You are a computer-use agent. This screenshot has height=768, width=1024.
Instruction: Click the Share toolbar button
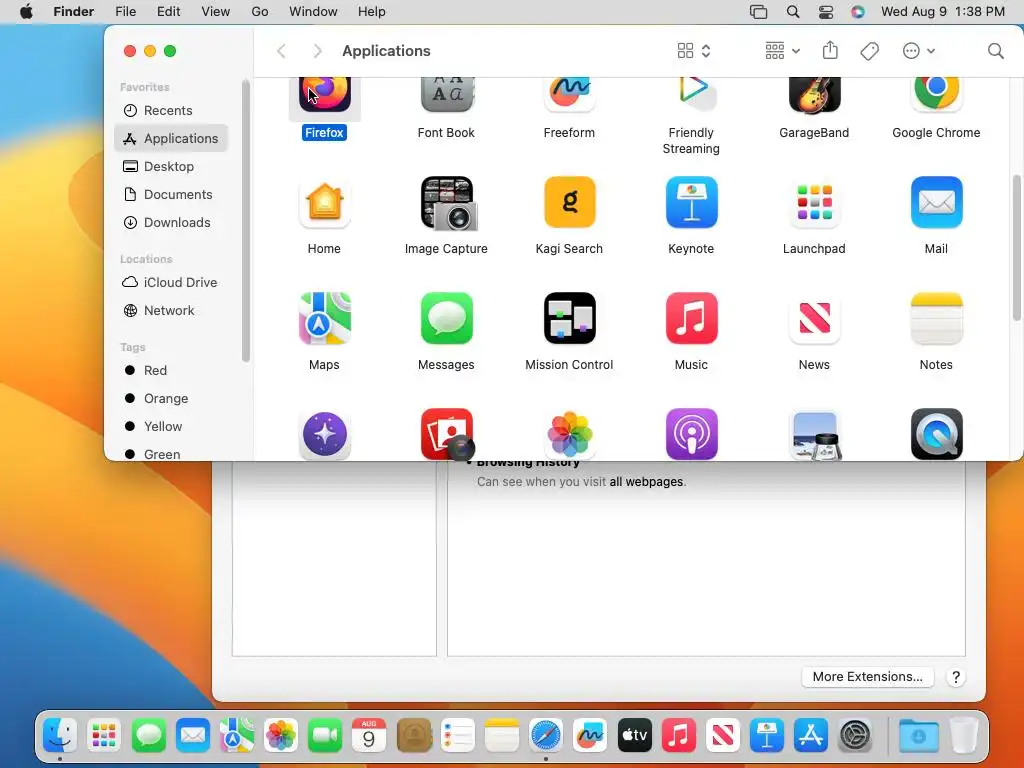coord(830,50)
